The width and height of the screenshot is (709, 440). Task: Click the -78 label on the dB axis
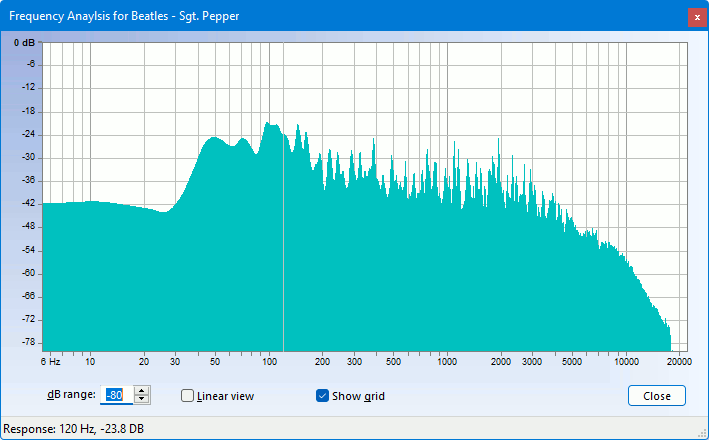tap(29, 342)
